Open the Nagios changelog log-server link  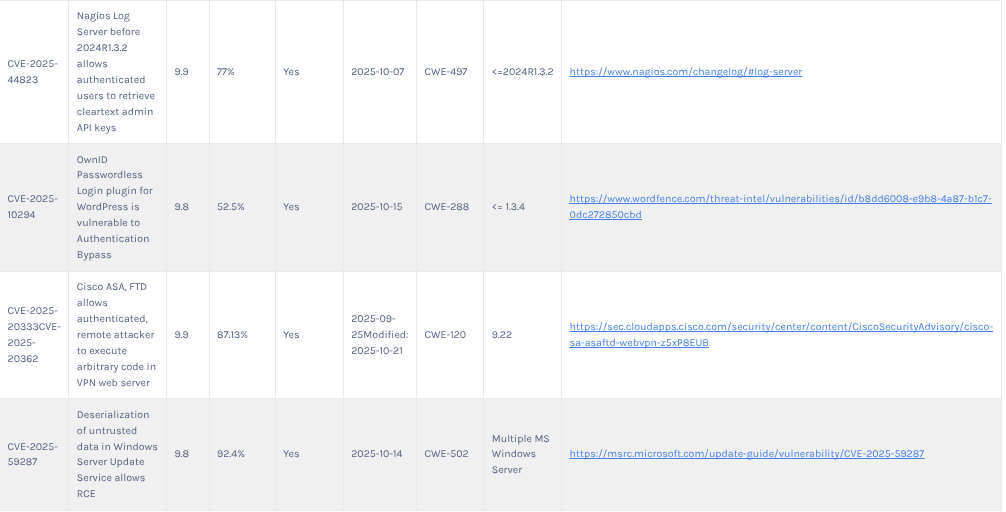pos(685,72)
